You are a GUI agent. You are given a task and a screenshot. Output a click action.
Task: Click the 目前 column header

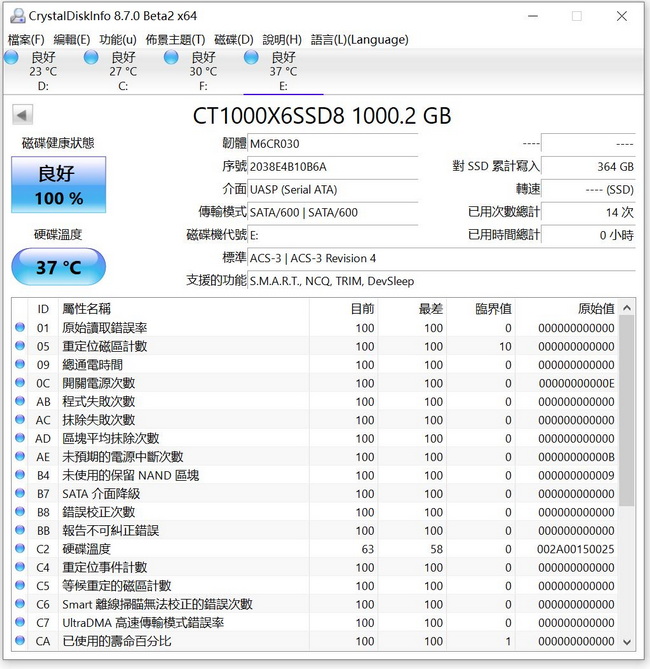click(344, 308)
